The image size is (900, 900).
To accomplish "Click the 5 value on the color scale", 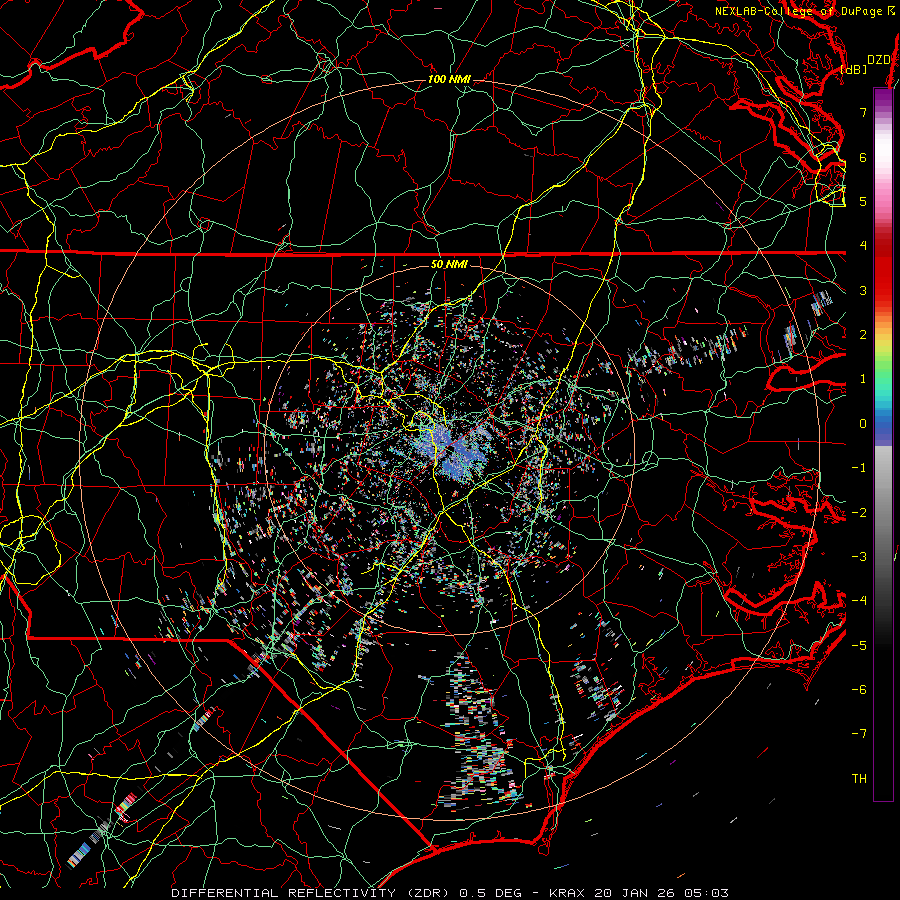I will click(863, 201).
